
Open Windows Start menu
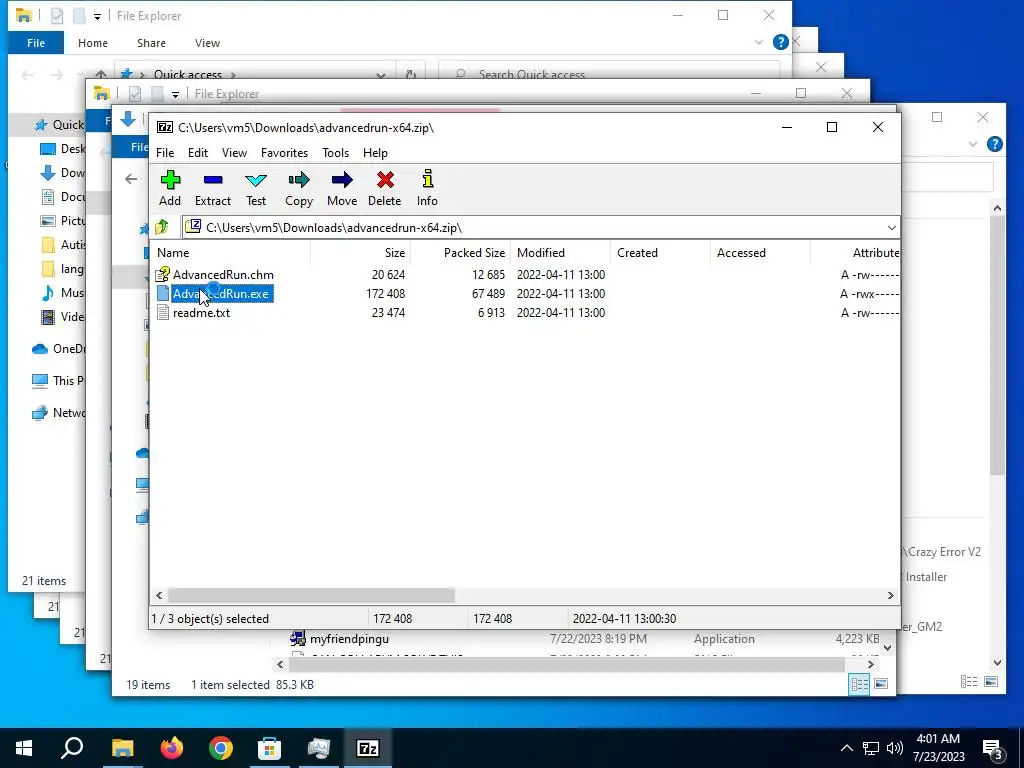pyautogui.click(x=24, y=748)
